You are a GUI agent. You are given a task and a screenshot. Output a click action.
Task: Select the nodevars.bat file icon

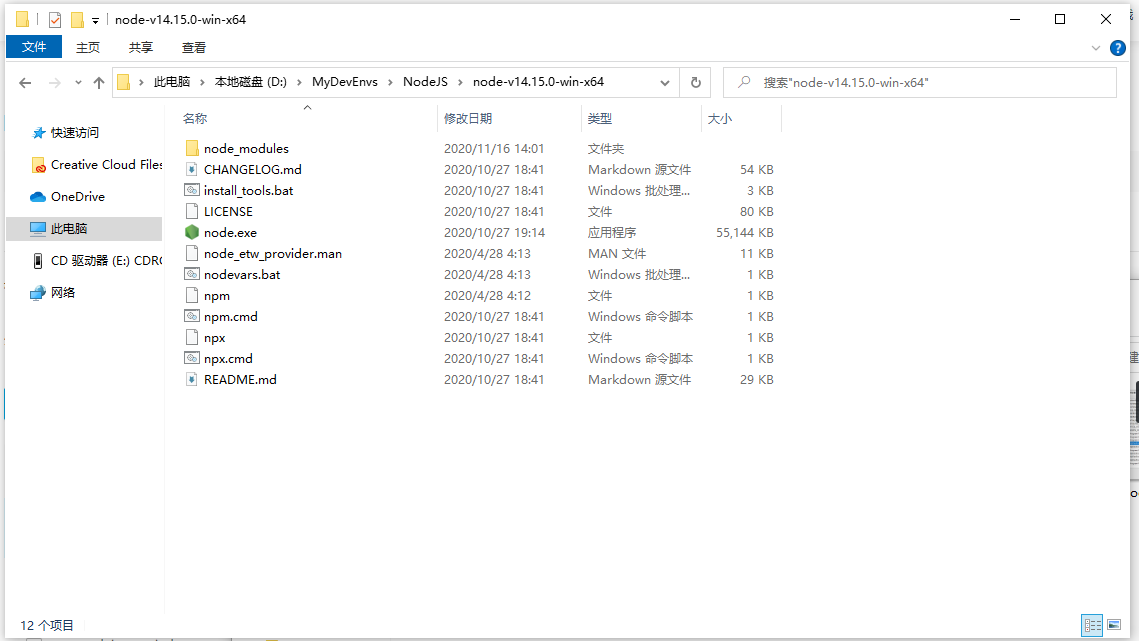click(x=192, y=275)
